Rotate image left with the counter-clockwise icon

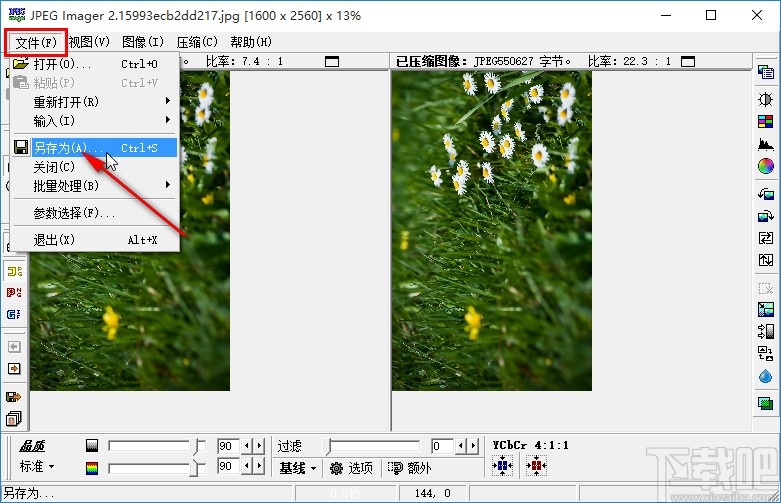click(766, 194)
